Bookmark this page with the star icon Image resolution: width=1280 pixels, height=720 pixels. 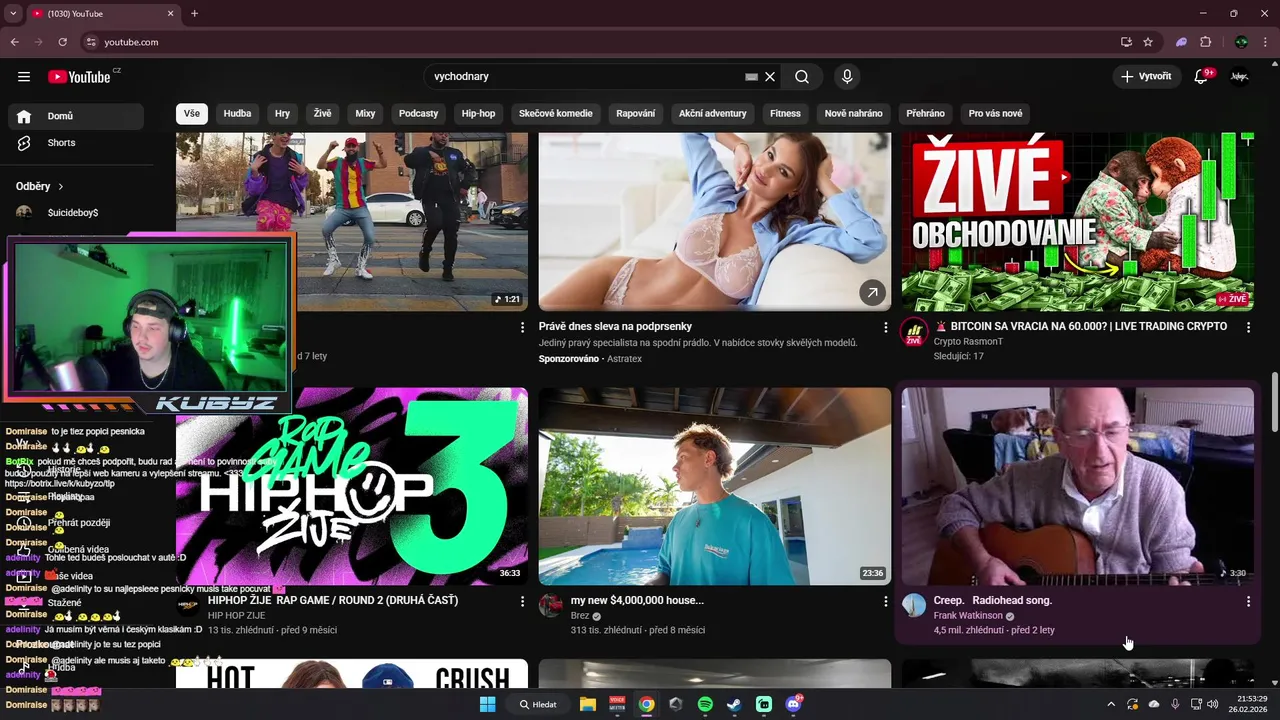click(1148, 42)
